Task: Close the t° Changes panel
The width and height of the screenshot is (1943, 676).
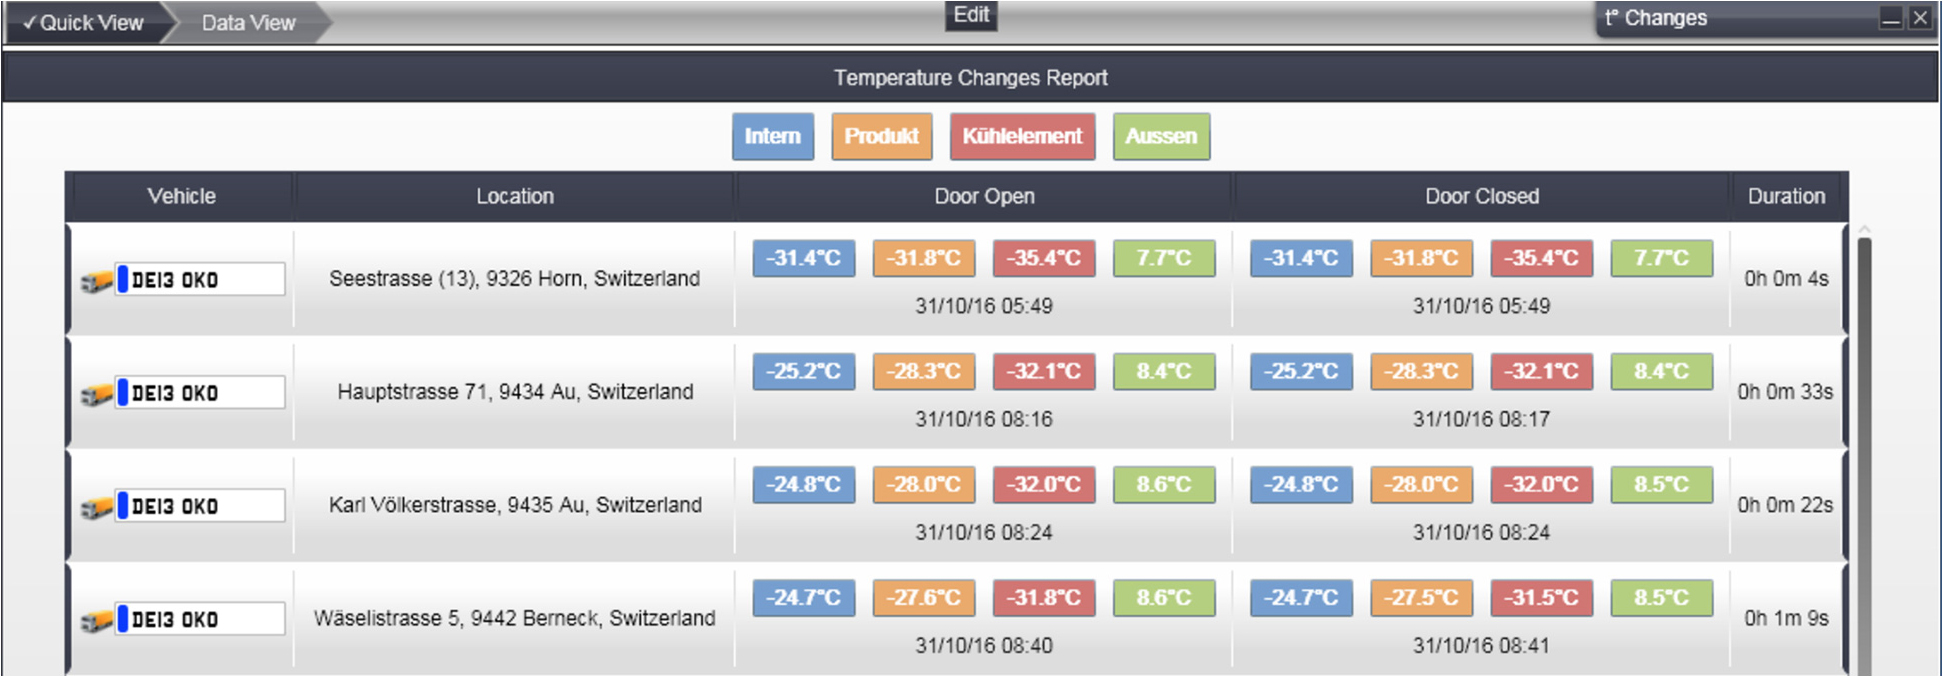Action: coord(1920,18)
